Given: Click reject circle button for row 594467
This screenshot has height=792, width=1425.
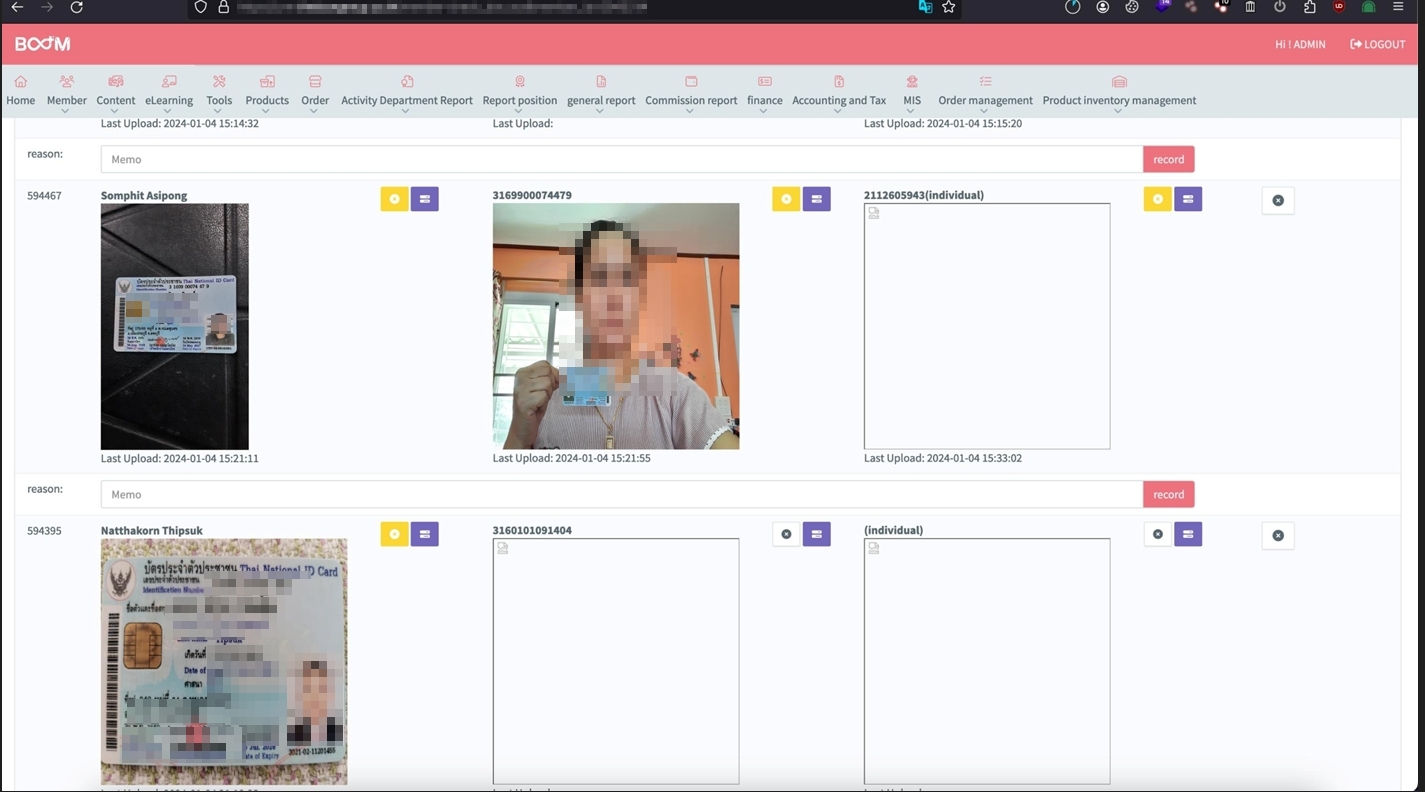Looking at the screenshot, I should point(1277,200).
